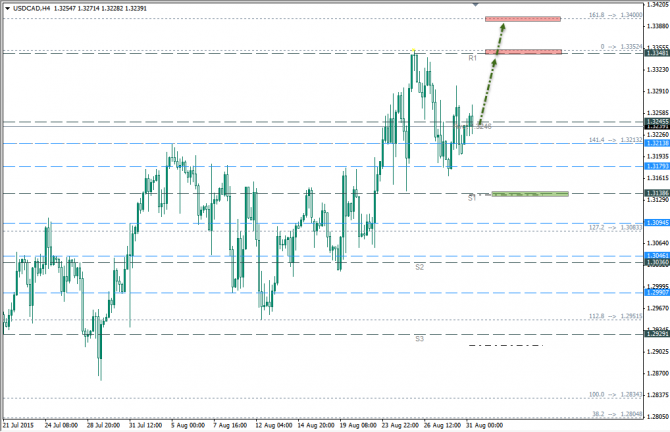670x432 pixels.
Task: Click the 1.29670 price scale value
Action: coord(658,308)
